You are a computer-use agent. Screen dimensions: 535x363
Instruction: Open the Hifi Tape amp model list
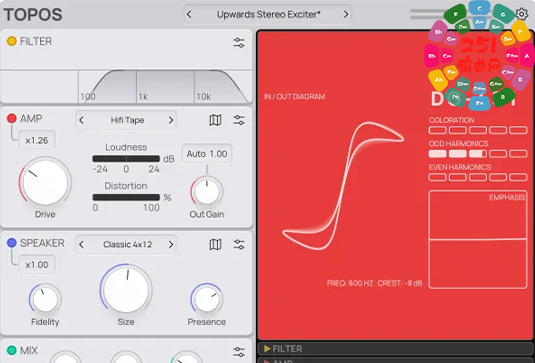tap(127, 120)
